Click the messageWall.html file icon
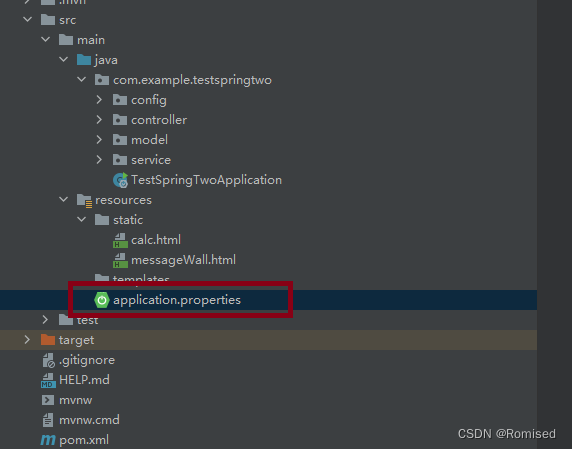Screen dimensions: 572x449 (120, 260)
